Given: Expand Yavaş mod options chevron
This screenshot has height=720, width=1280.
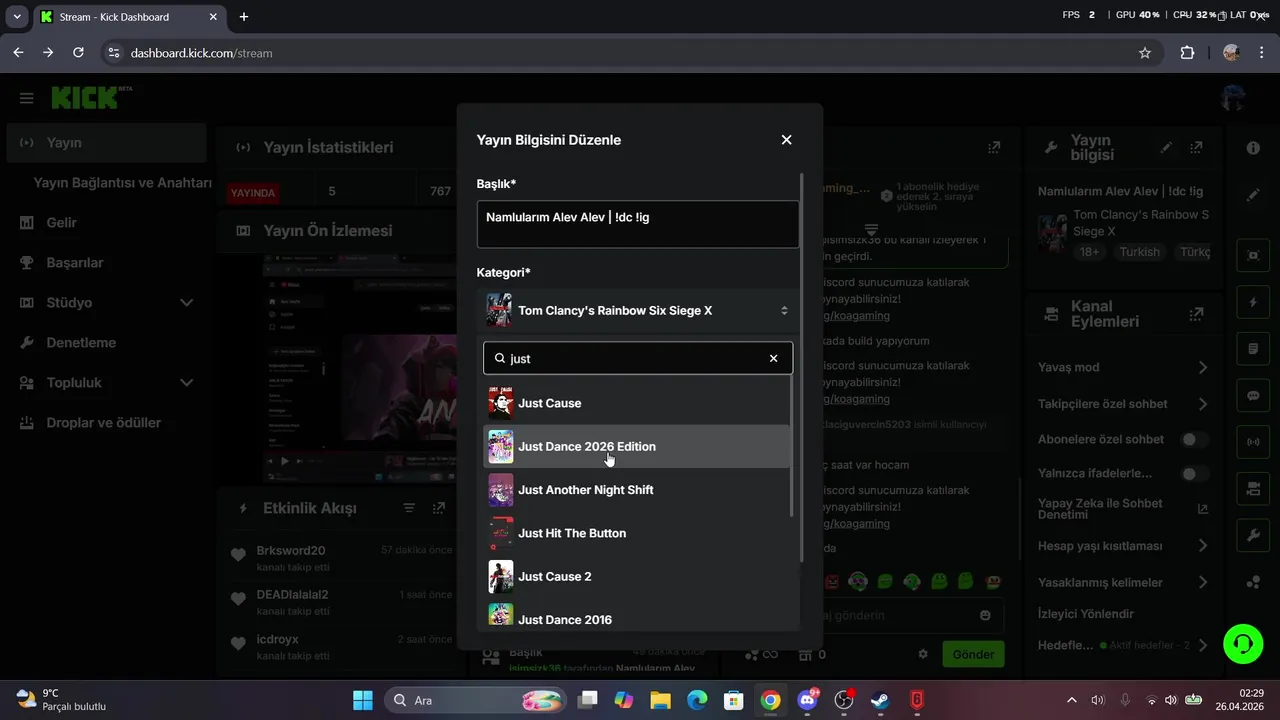Looking at the screenshot, I should click(x=1203, y=367).
